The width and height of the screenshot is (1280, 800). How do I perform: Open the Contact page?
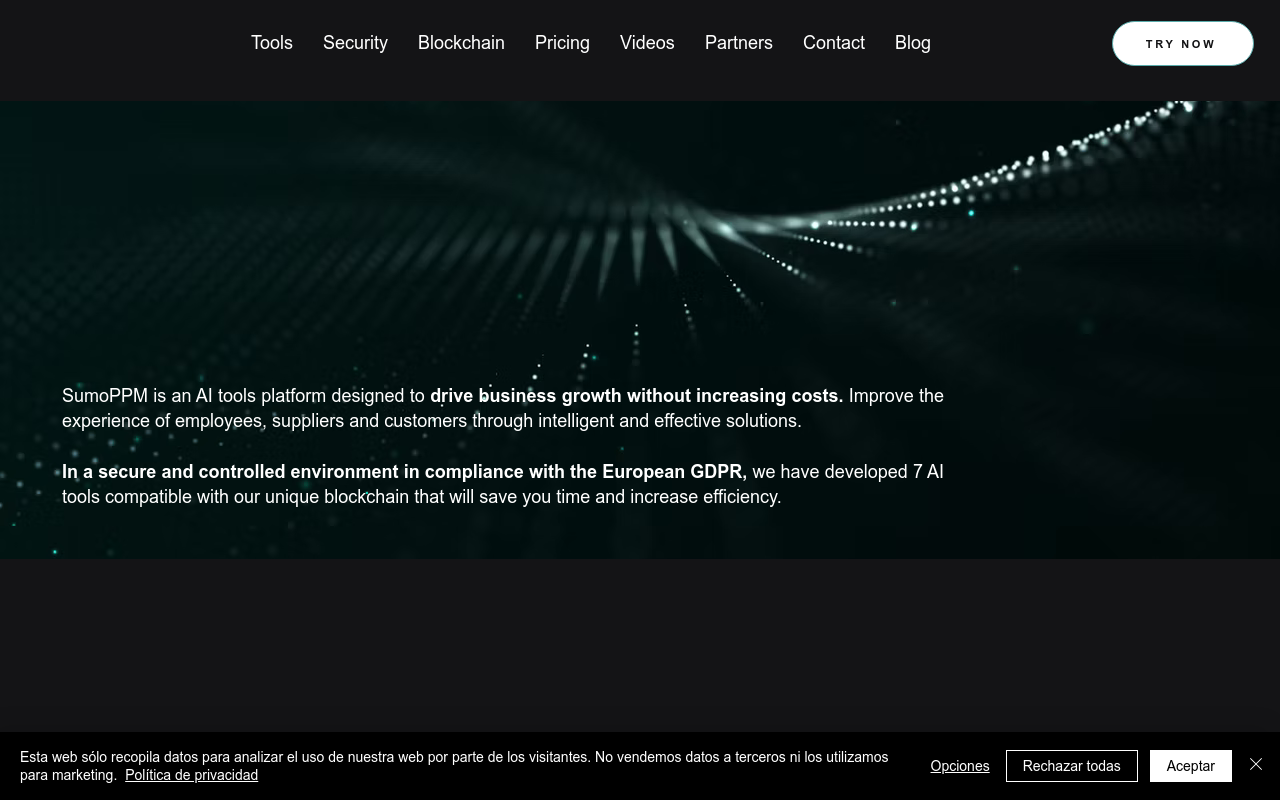(x=834, y=43)
